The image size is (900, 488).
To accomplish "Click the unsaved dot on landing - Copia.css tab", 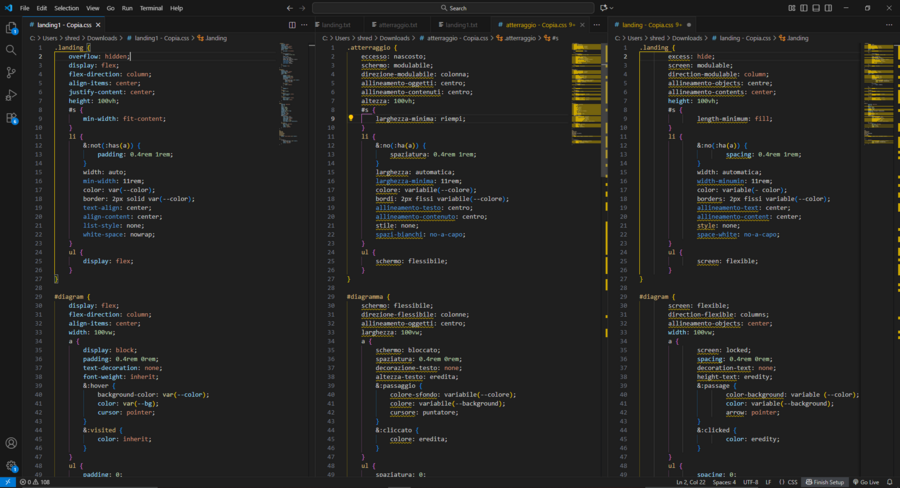I will click(689, 25).
